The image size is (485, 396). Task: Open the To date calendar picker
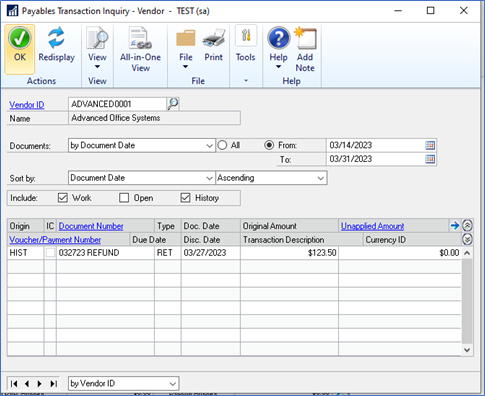430,159
